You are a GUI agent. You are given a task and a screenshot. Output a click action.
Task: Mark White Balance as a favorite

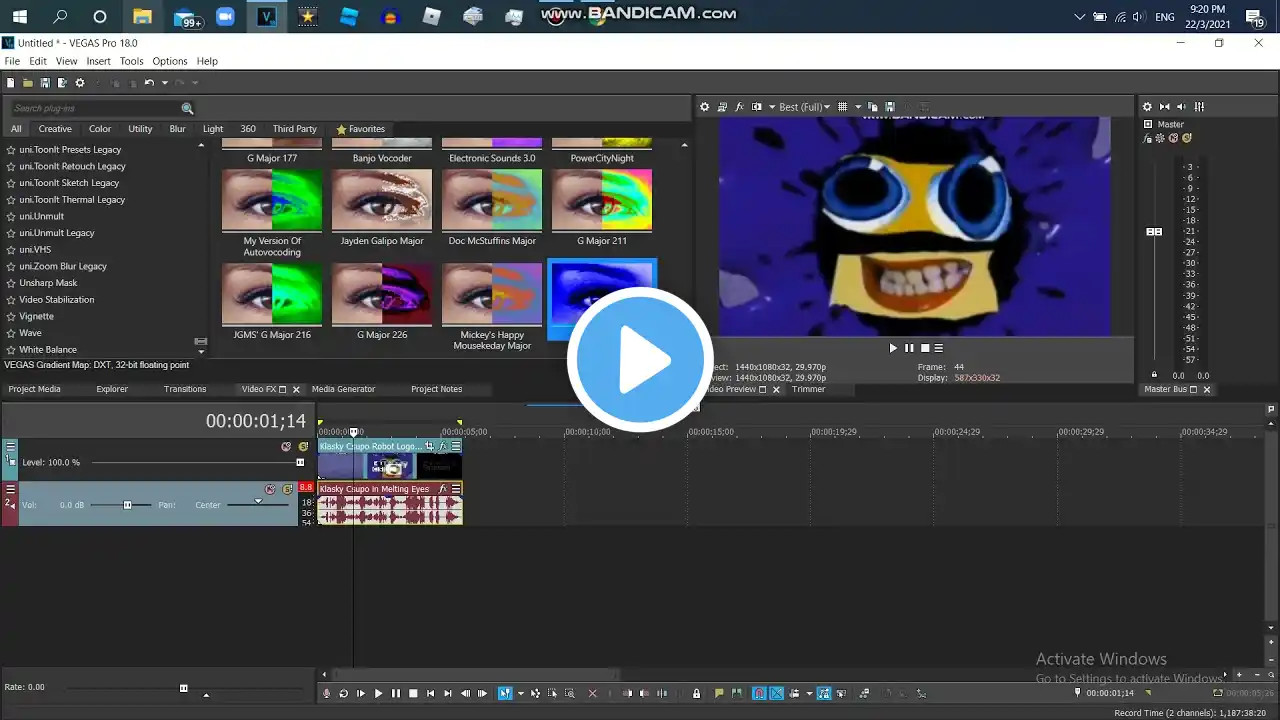pos(11,350)
